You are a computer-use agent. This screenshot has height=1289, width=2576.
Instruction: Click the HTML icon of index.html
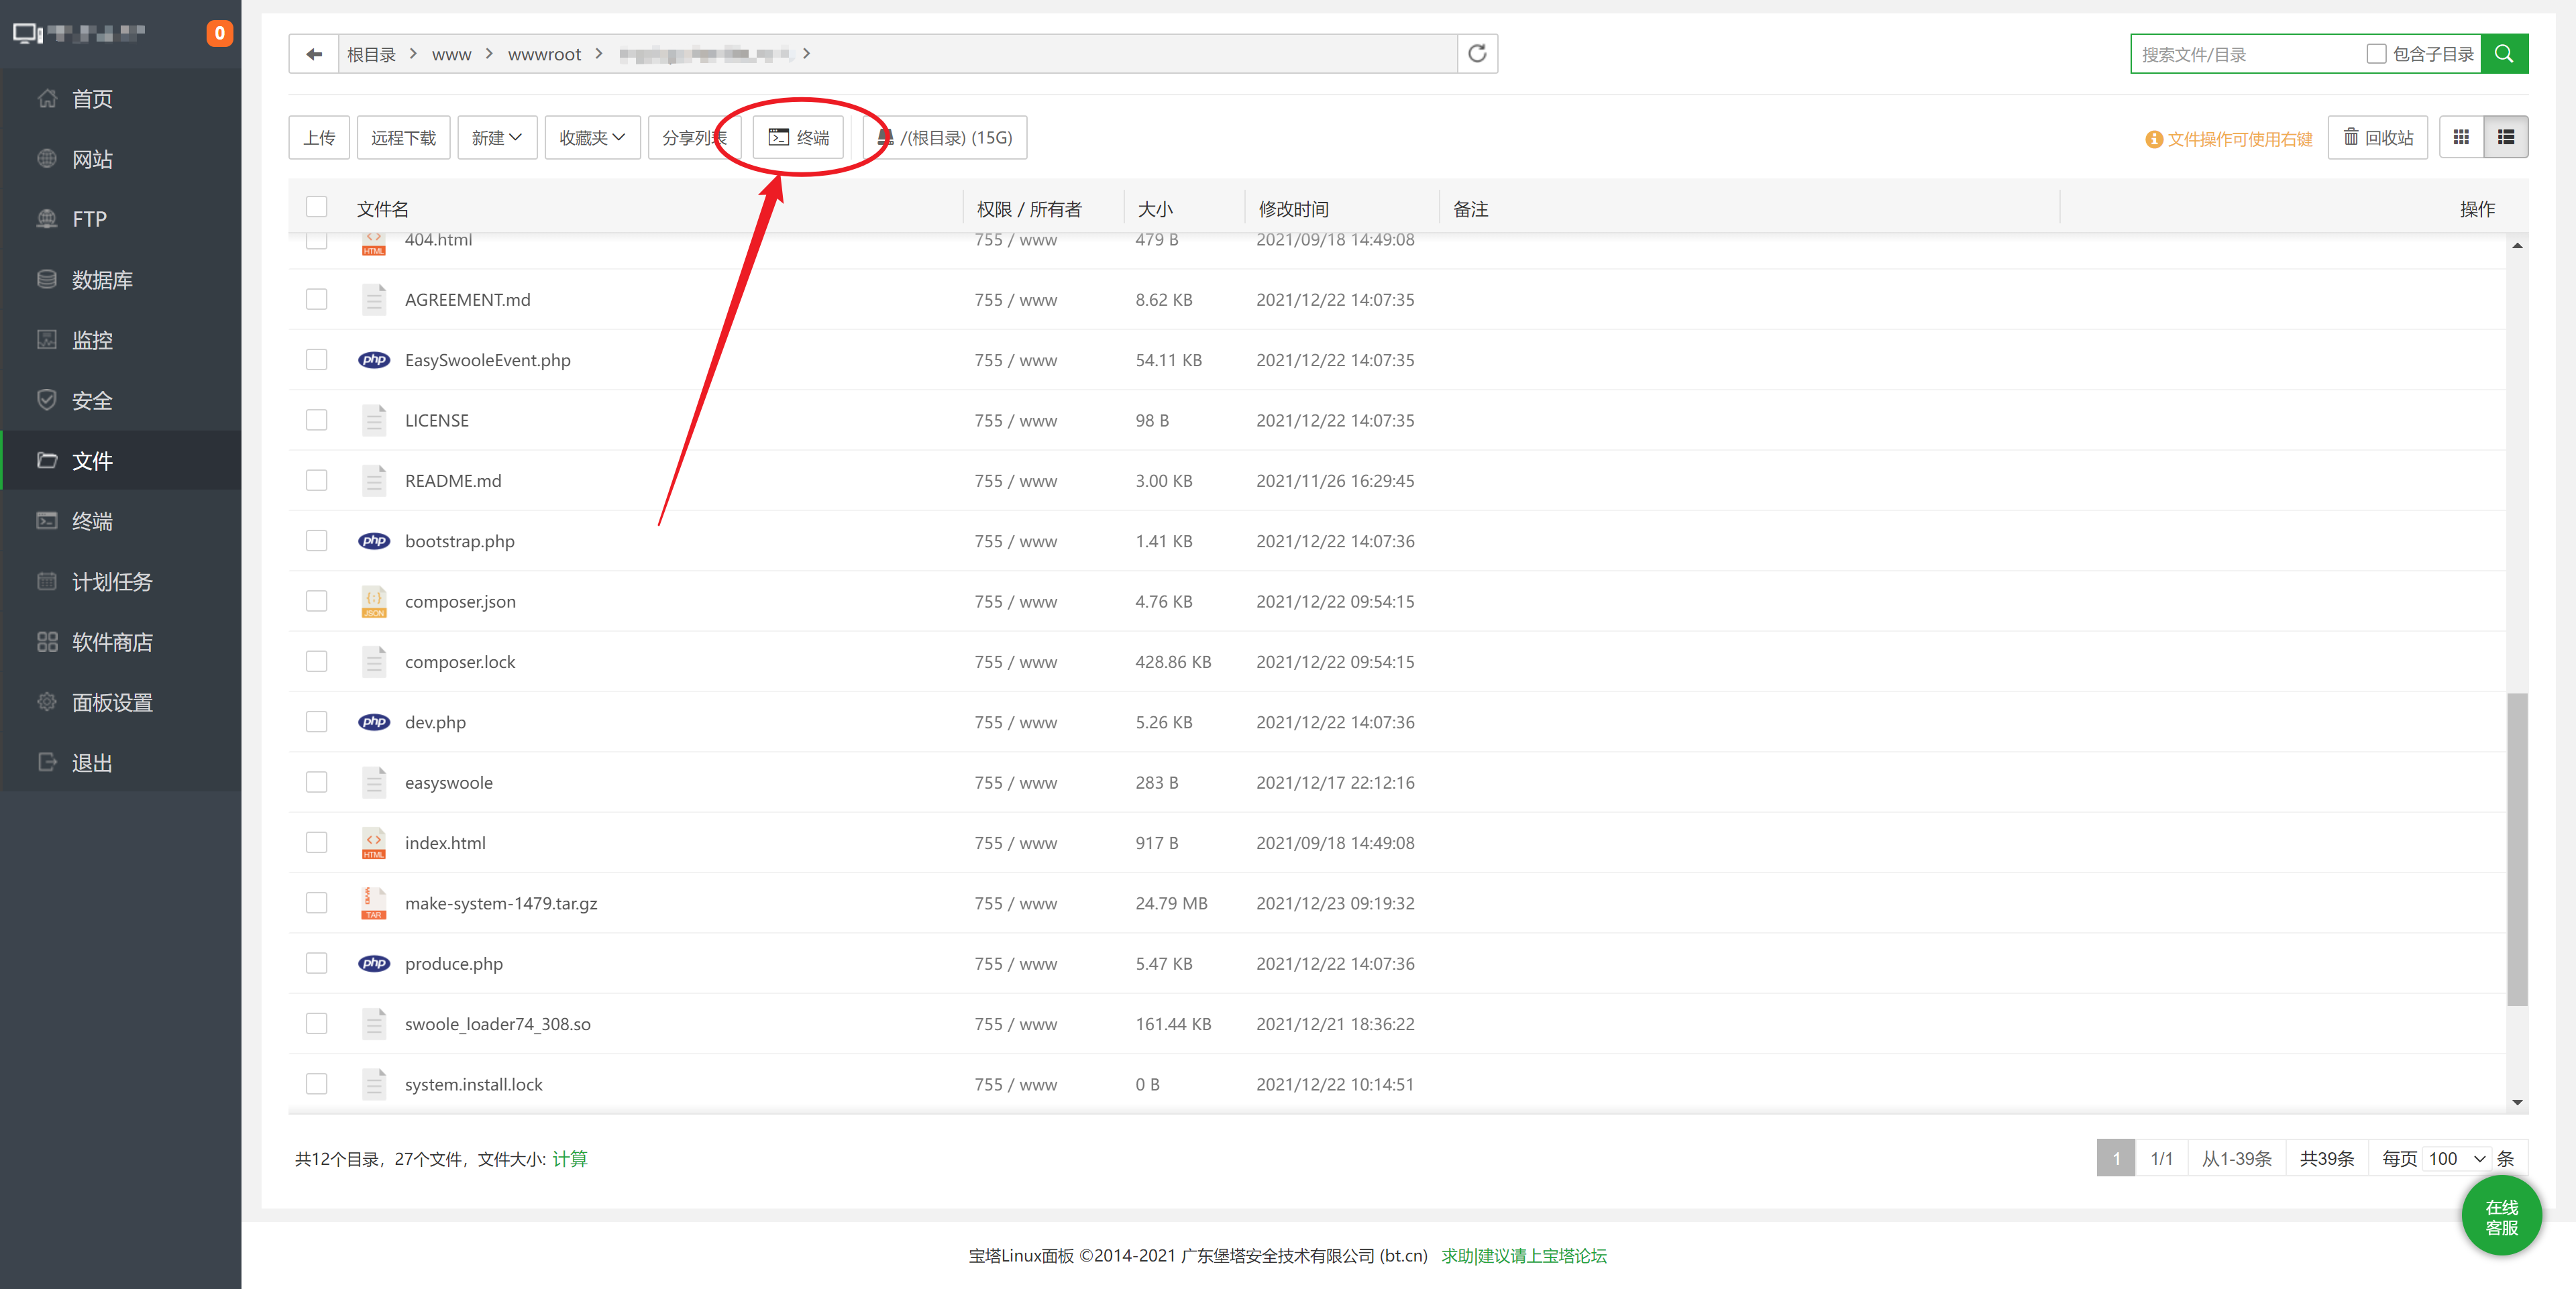click(374, 843)
